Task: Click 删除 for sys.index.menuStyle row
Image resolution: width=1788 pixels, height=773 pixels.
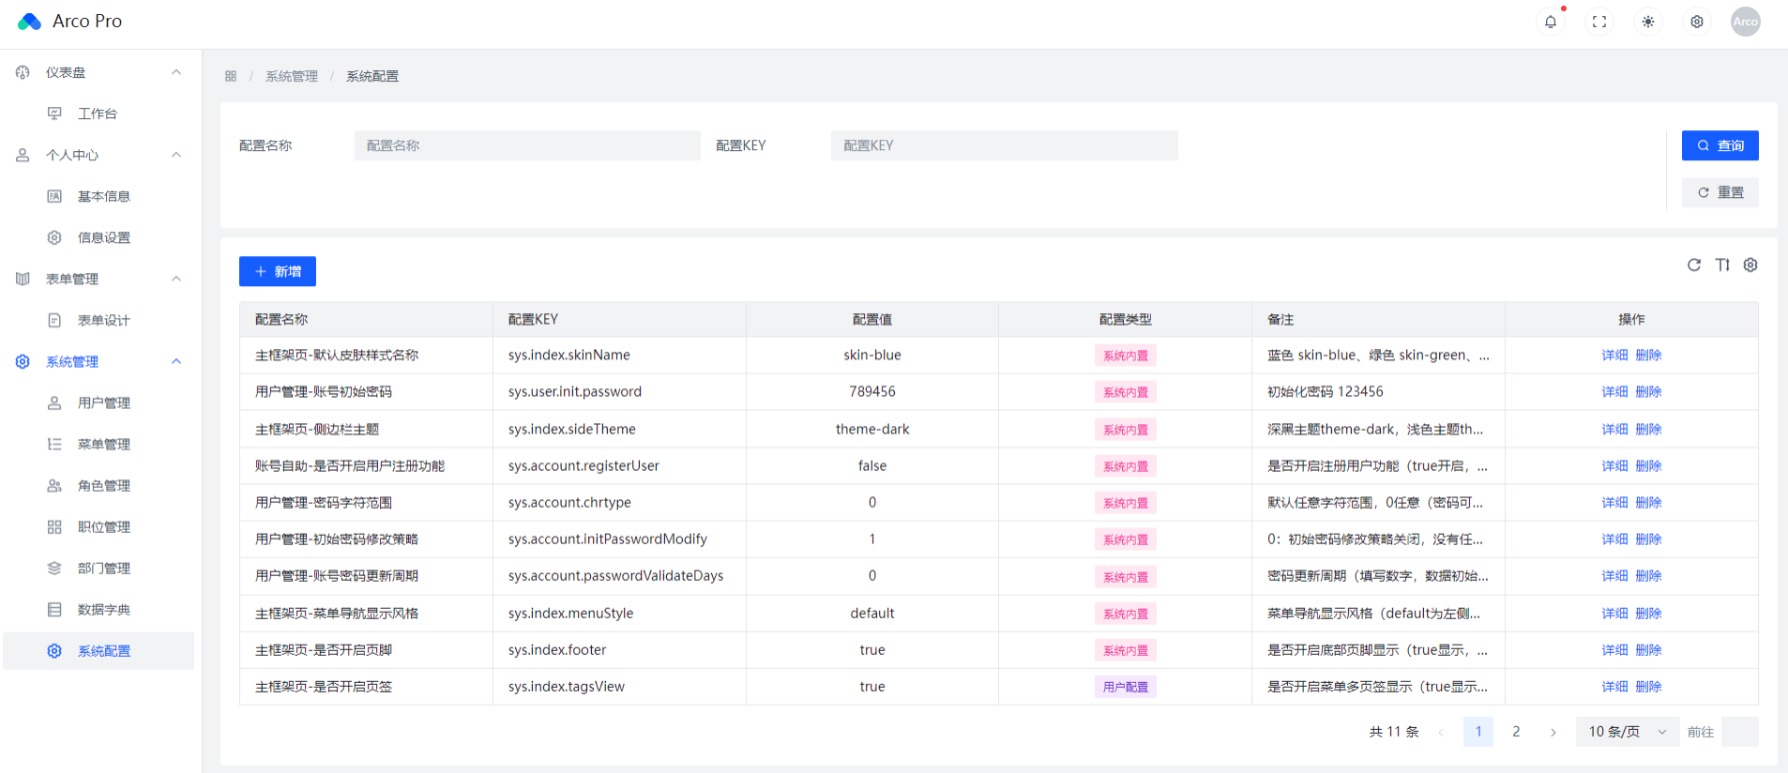Action: click(1648, 614)
